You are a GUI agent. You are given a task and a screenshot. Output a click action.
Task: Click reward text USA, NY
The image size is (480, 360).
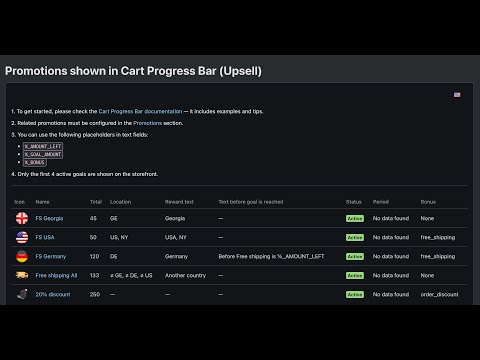coord(176,237)
